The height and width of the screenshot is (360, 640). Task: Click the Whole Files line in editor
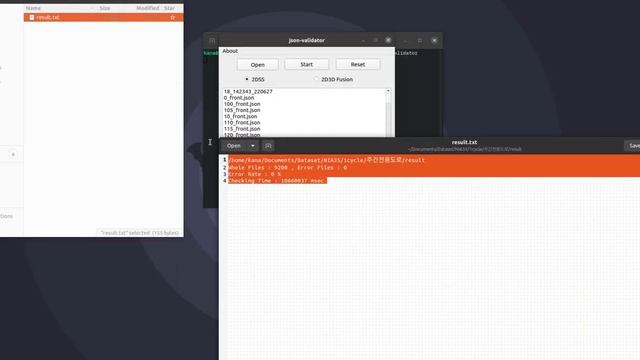tap(288, 167)
